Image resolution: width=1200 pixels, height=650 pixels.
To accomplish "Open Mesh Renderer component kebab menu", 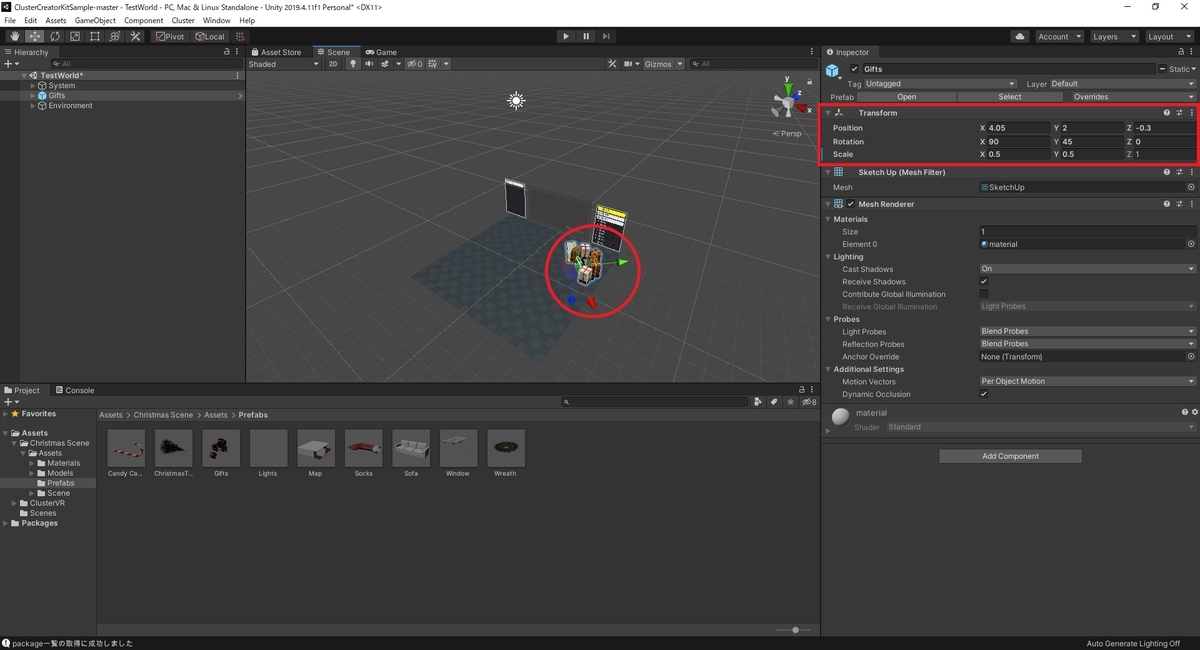I will click(1191, 204).
